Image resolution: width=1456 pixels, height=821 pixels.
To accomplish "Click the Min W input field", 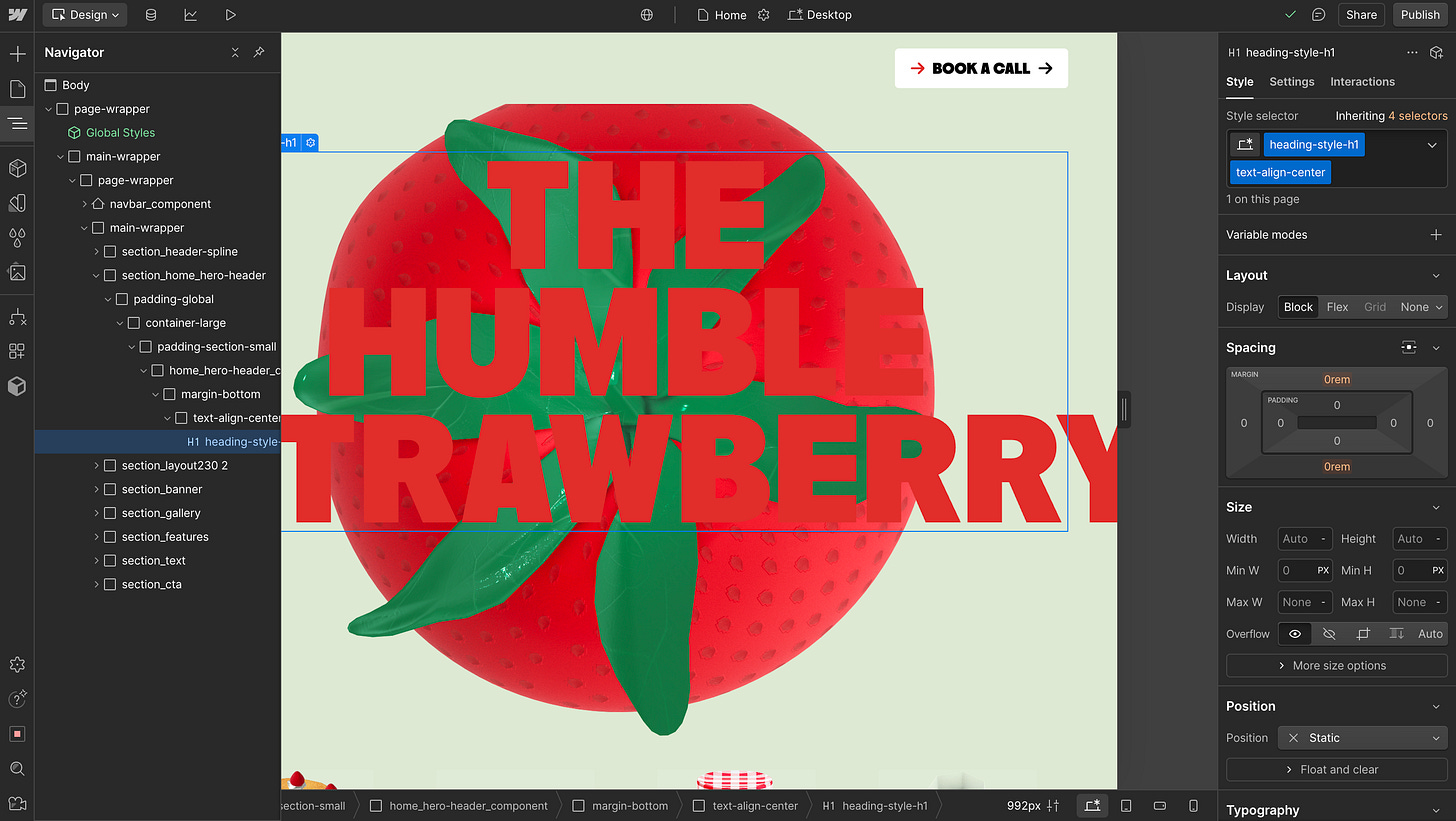I will (x=1304, y=571).
